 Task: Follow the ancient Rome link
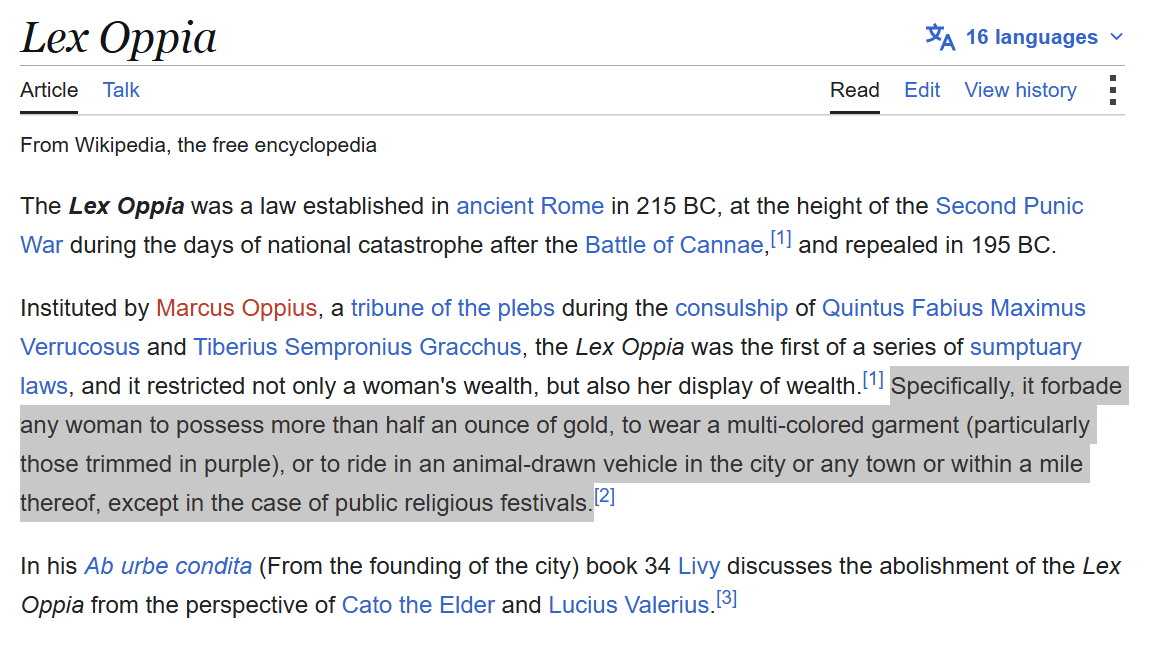pos(530,206)
